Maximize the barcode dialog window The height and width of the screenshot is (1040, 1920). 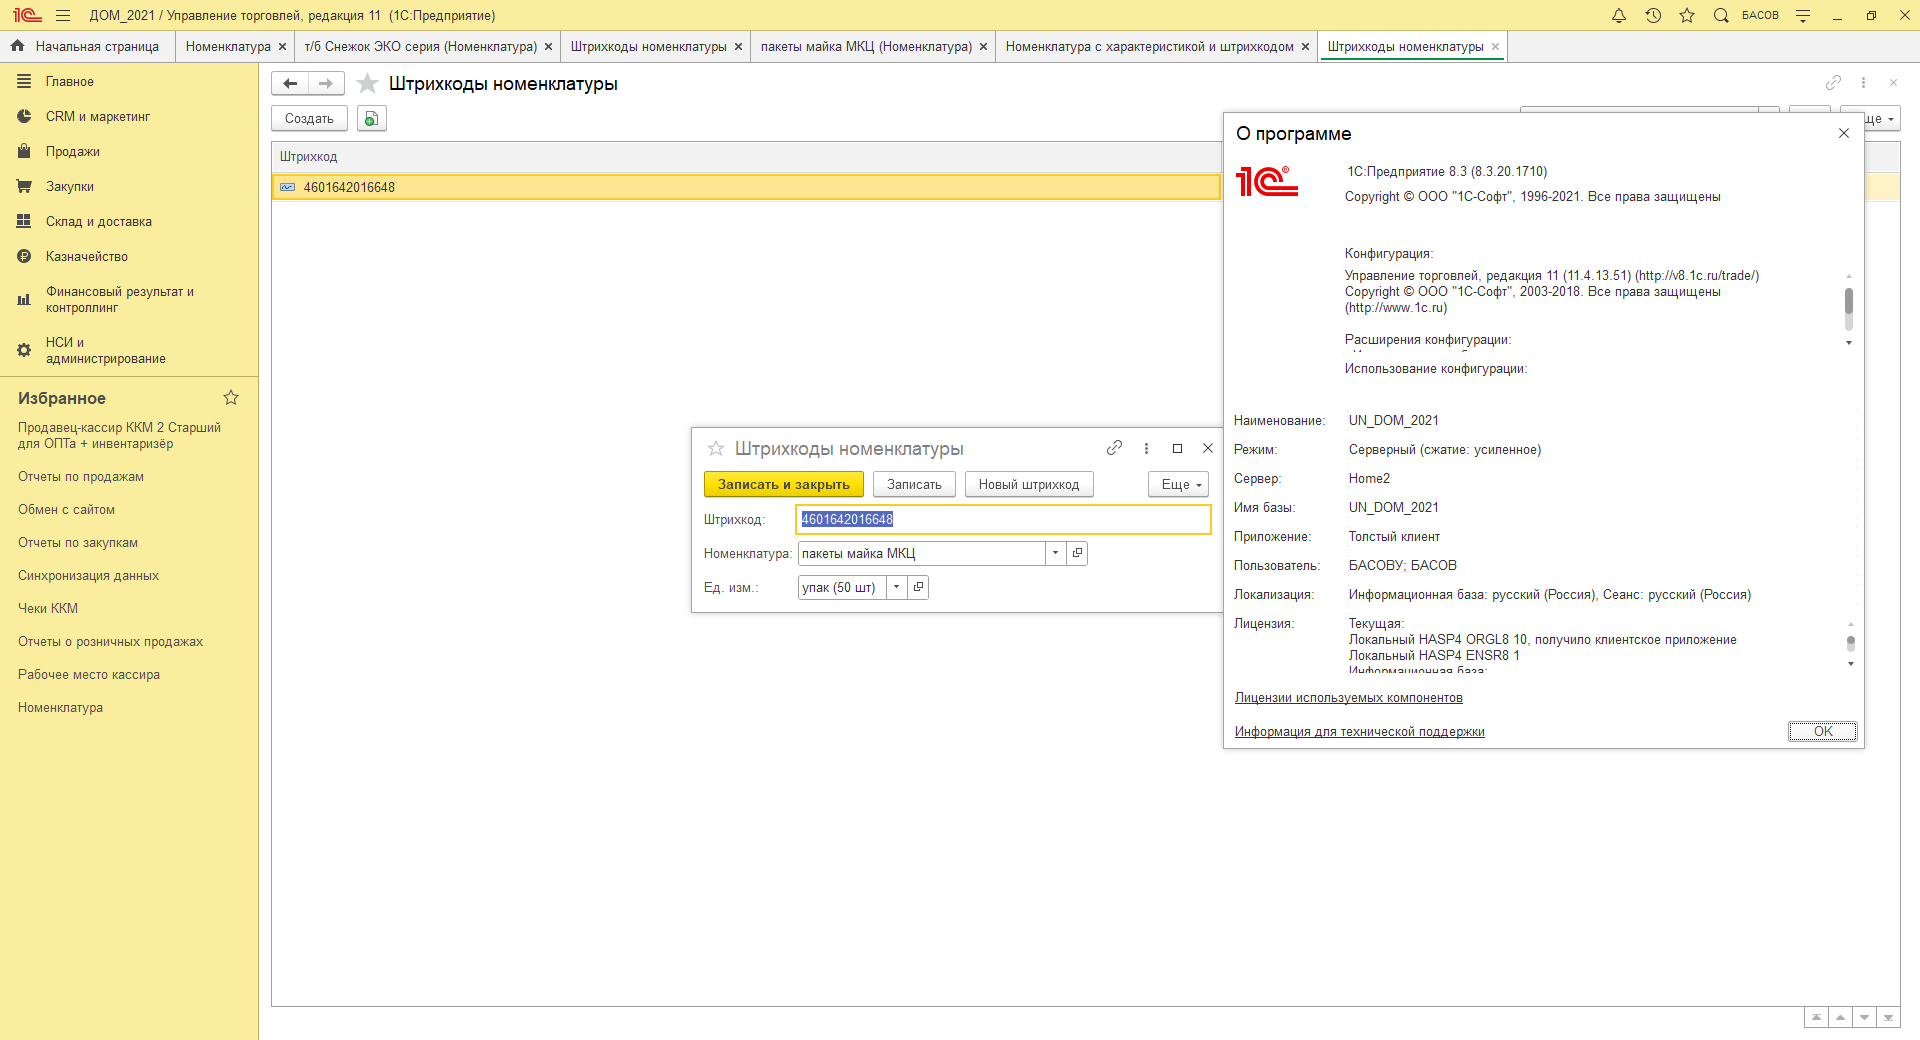[1177, 448]
